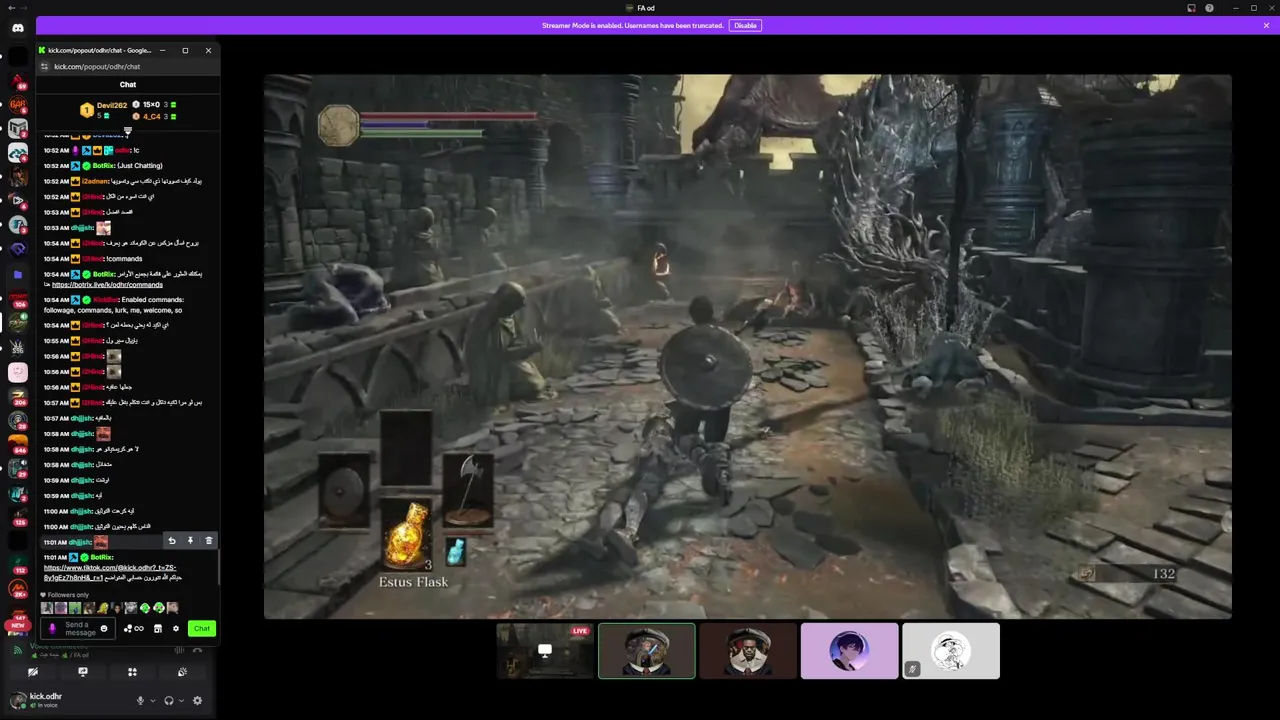Select the green-outlined speaking participant tile

647,651
